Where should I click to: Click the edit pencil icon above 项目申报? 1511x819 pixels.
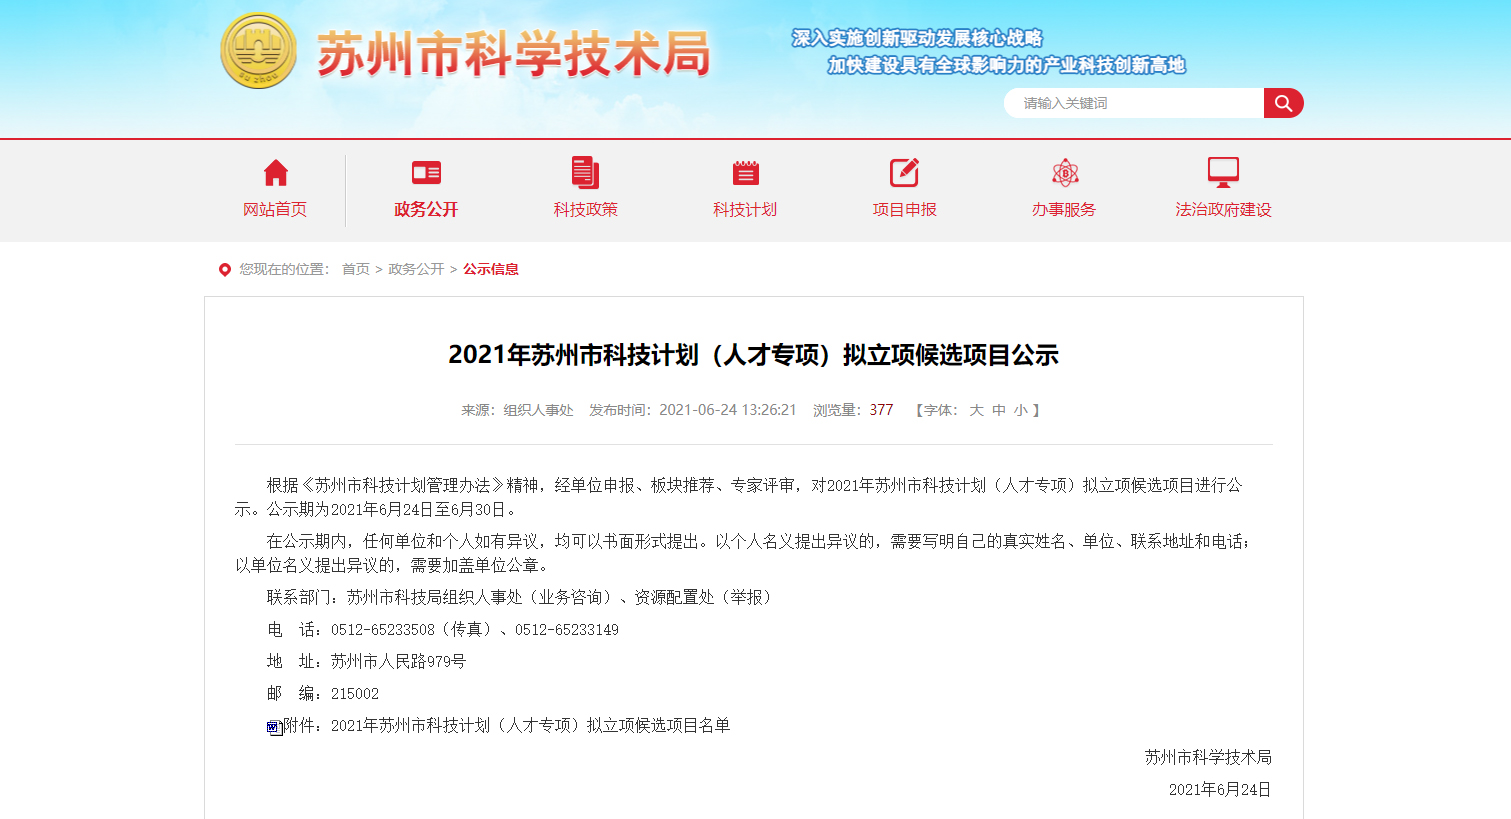[x=904, y=172]
